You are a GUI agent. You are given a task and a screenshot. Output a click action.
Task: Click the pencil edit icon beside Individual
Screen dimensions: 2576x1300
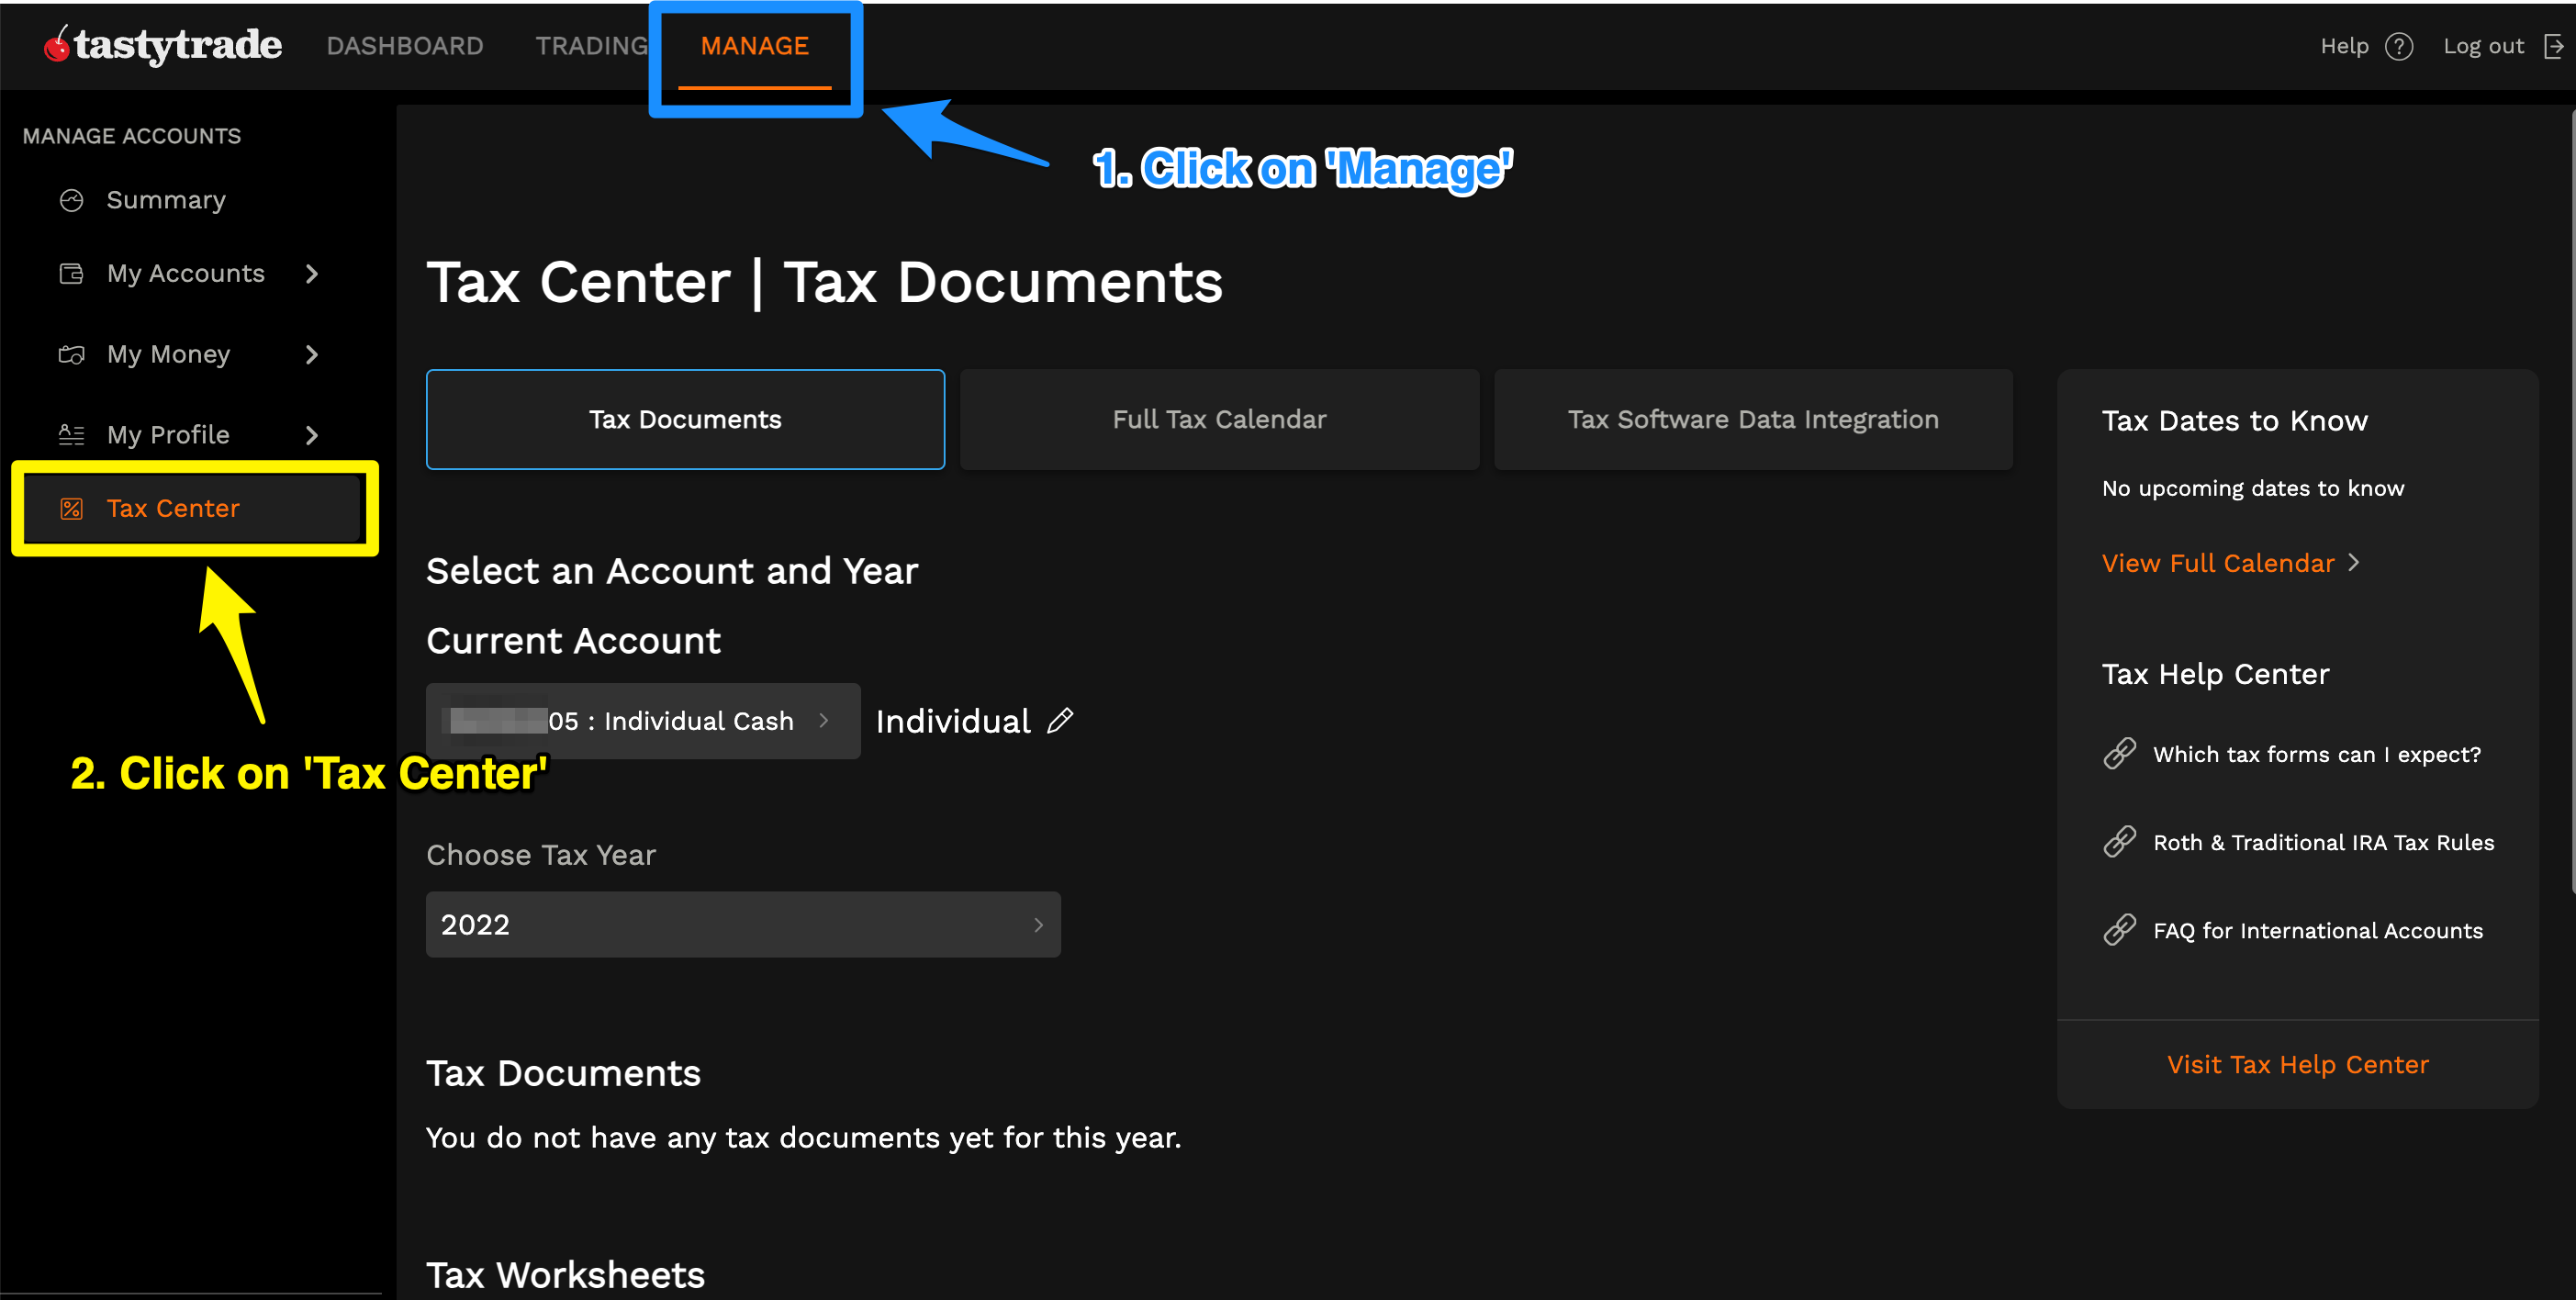click(1060, 721)
